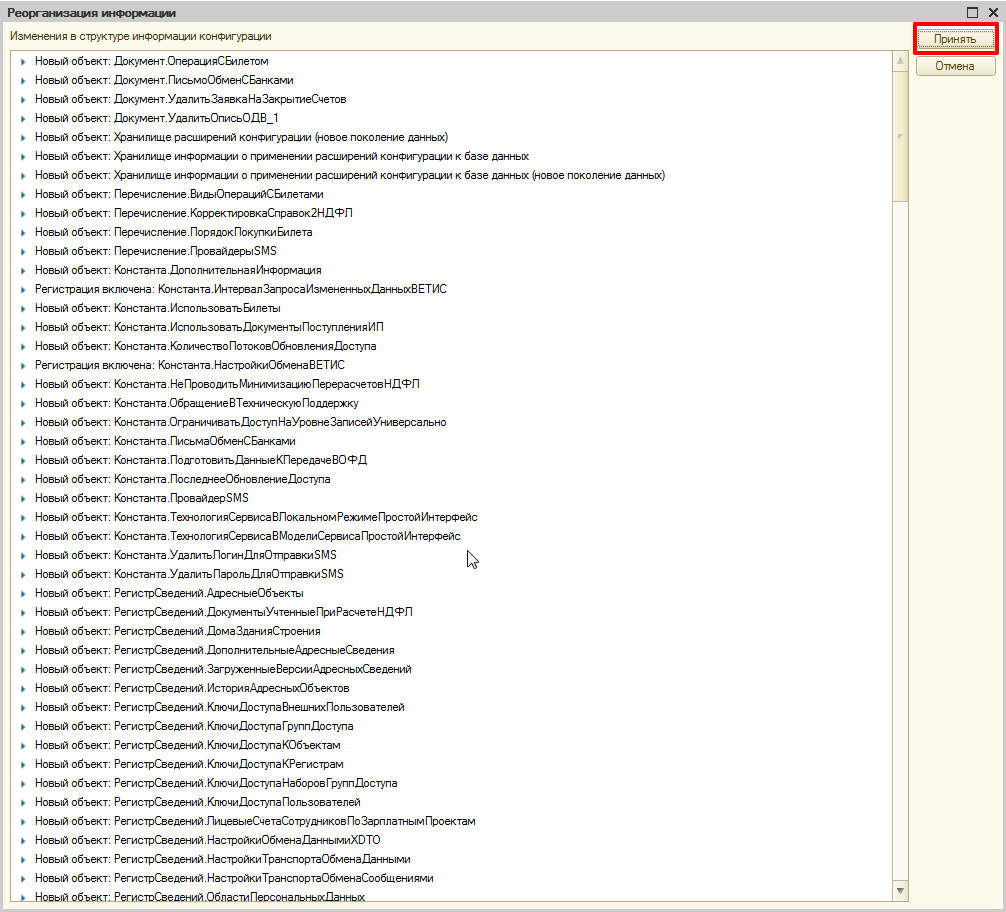Expand the РегистрСведений.АдресныеОбъекты node arrow
Viewport: 1006px width, 912px height.
[x=23, y=594]
